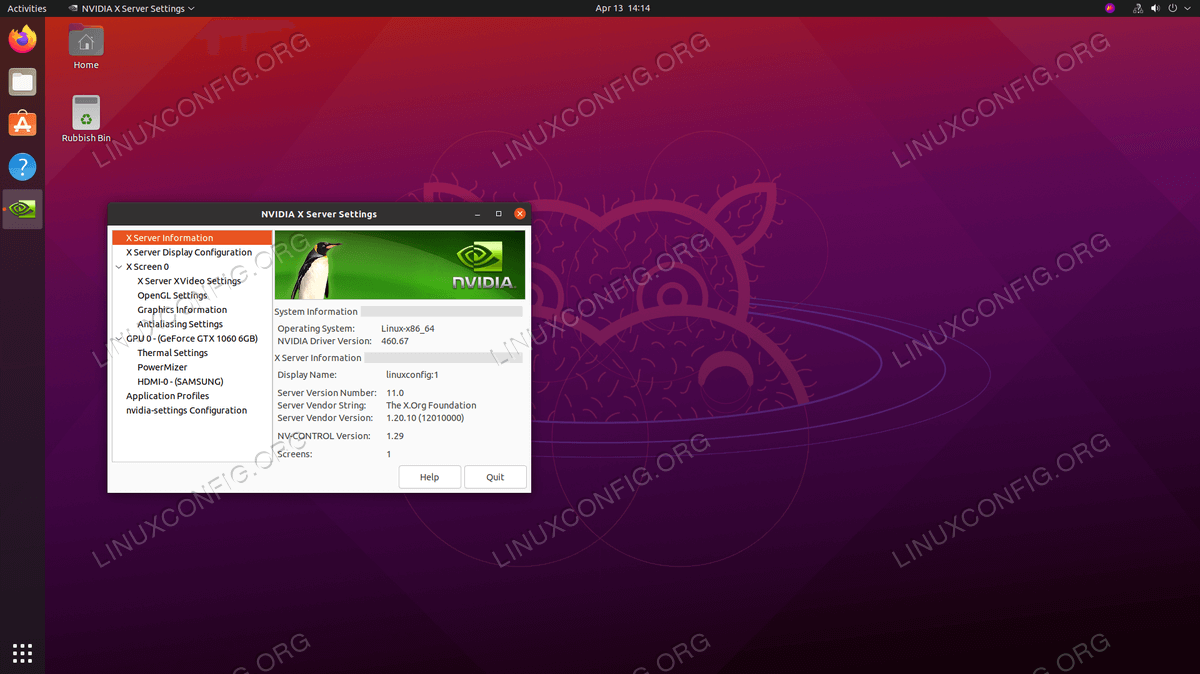This screenshot has height=674, width=1200.
Task: Open the NVIDIA X Server Settings app menu
Action: (131, 8)
